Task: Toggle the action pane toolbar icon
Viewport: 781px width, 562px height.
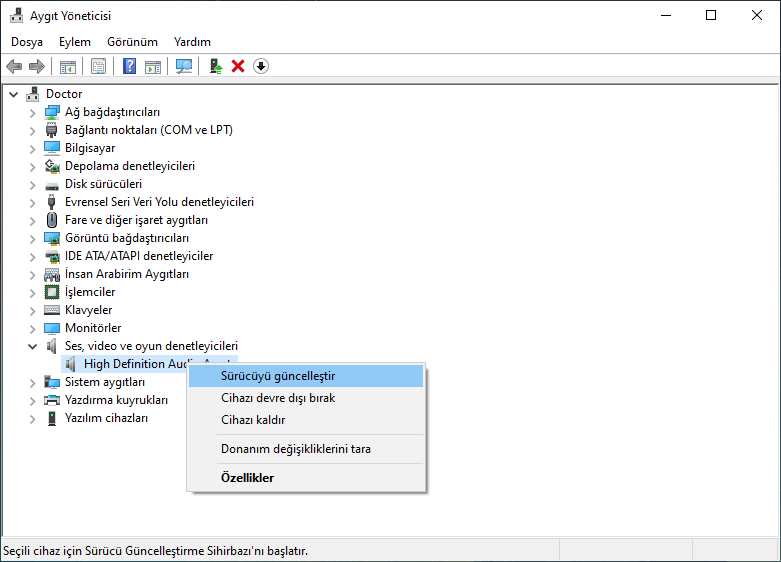Action: [x=153, y=66]
